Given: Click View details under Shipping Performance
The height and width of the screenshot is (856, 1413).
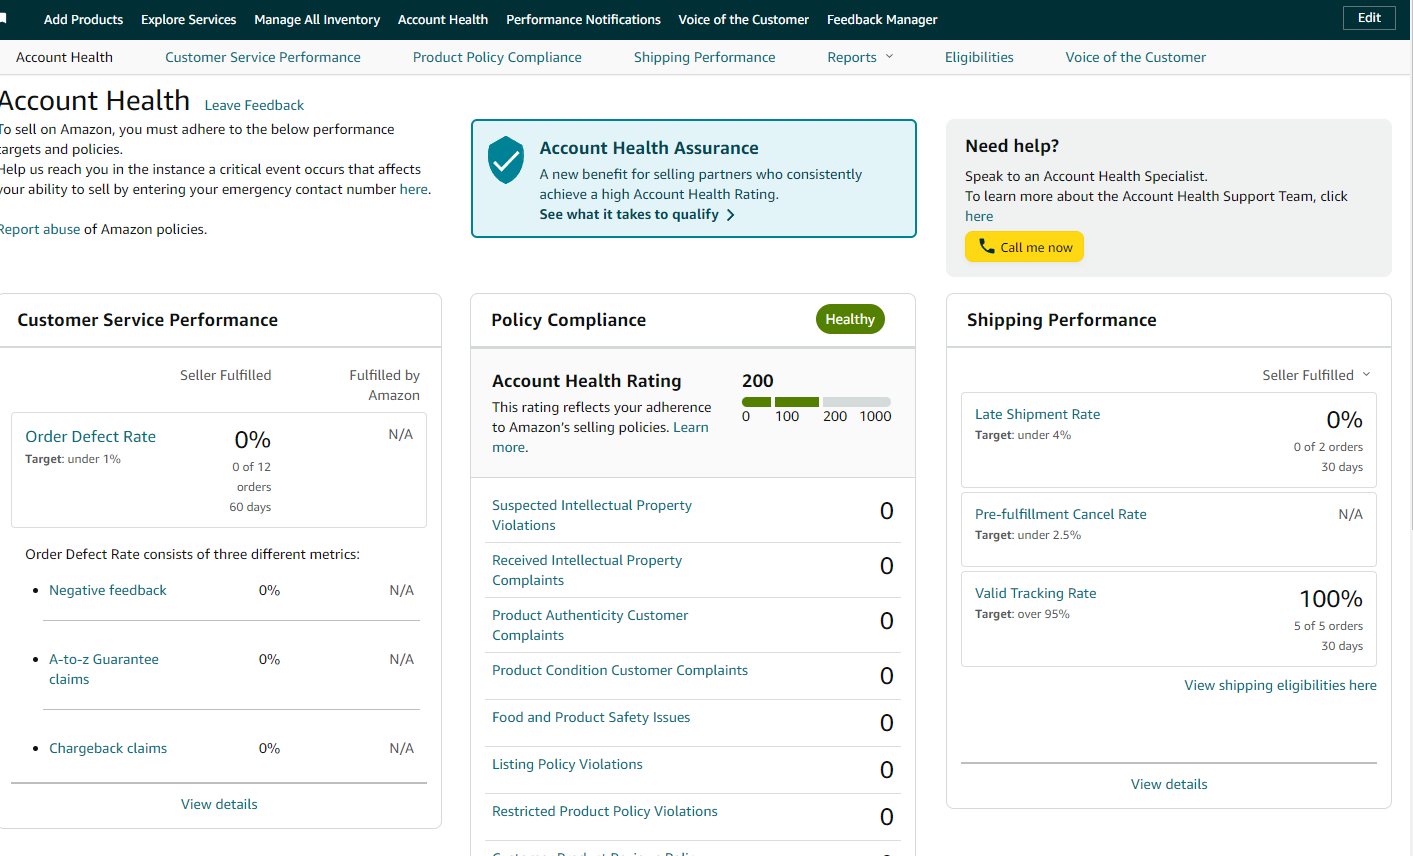Looking at the screenshot, I should 1169,784.
